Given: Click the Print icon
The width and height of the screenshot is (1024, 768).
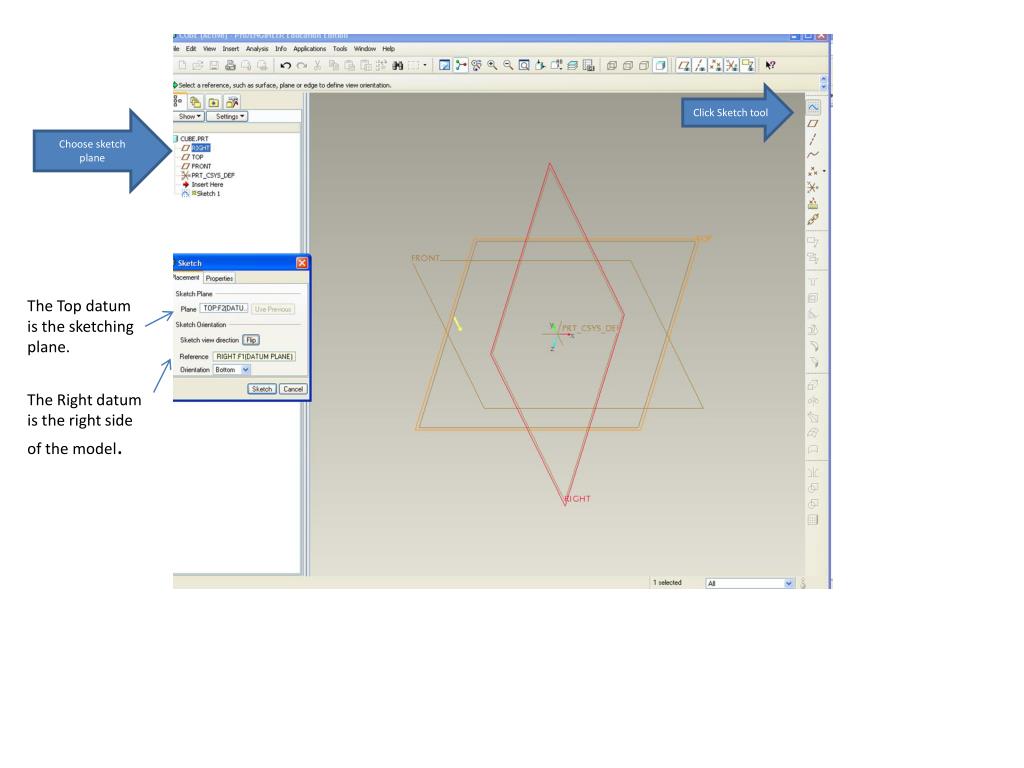Looking at the screenshot, I should pos(230,65).
